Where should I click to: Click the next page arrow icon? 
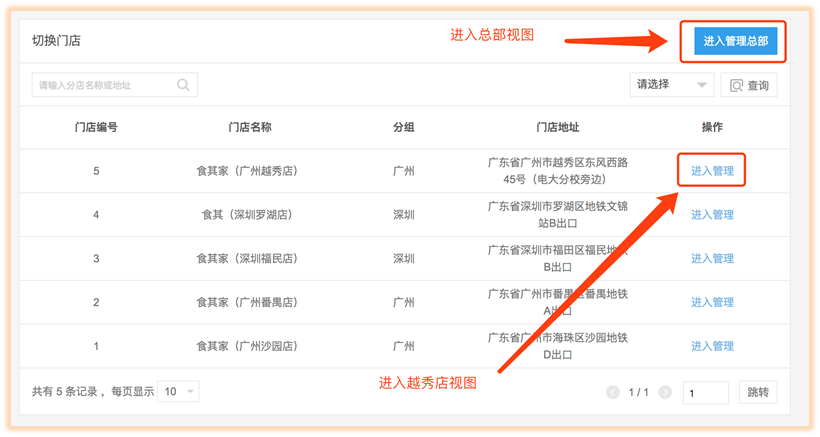click(x=665, y=393)
